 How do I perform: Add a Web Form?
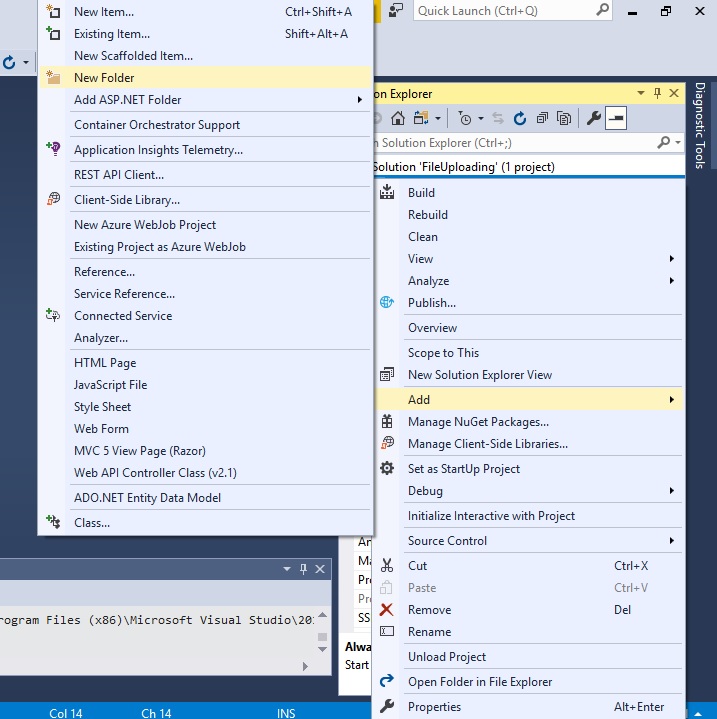coord(205,429)
